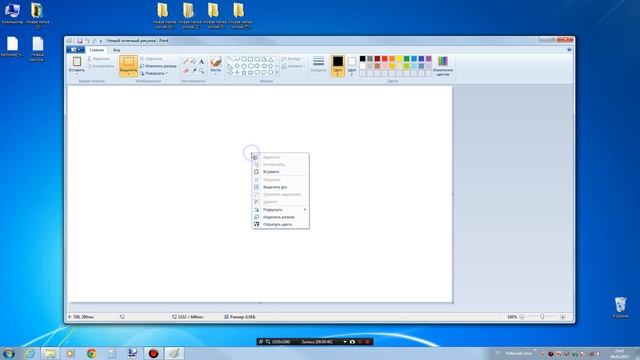Select the oval shape in shapes gallery
The height and width of the screenshot is (360, 640).
(x=244, y=60)
